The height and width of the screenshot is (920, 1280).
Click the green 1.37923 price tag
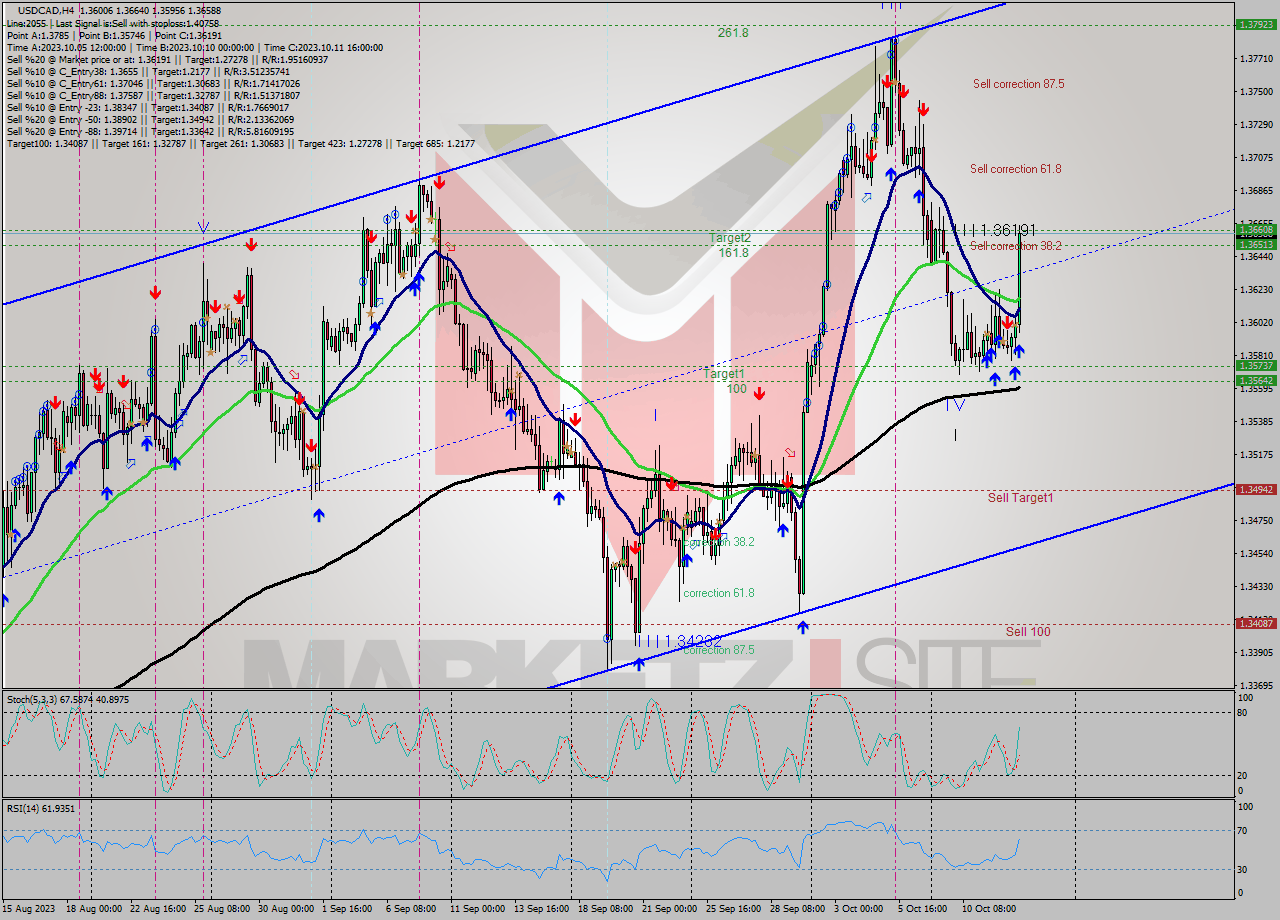point(1256,24)
